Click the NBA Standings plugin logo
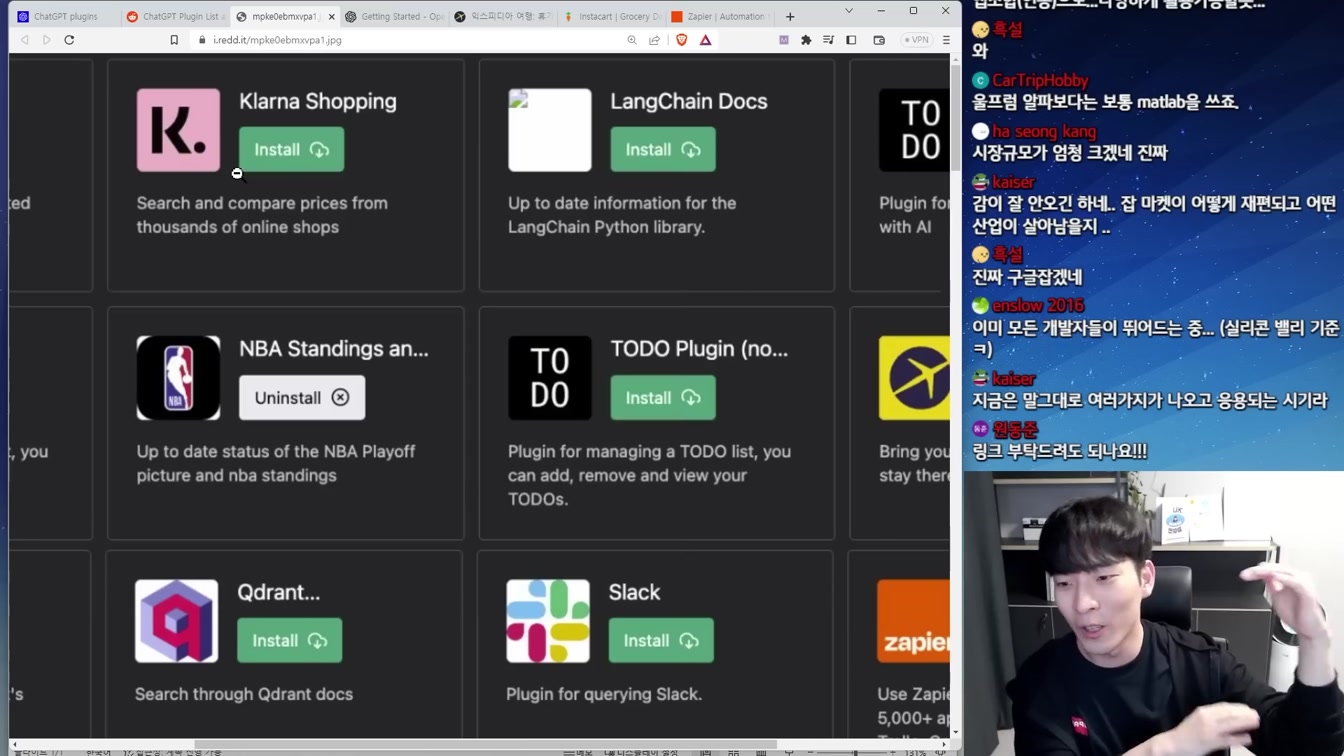 coord(178,378)
